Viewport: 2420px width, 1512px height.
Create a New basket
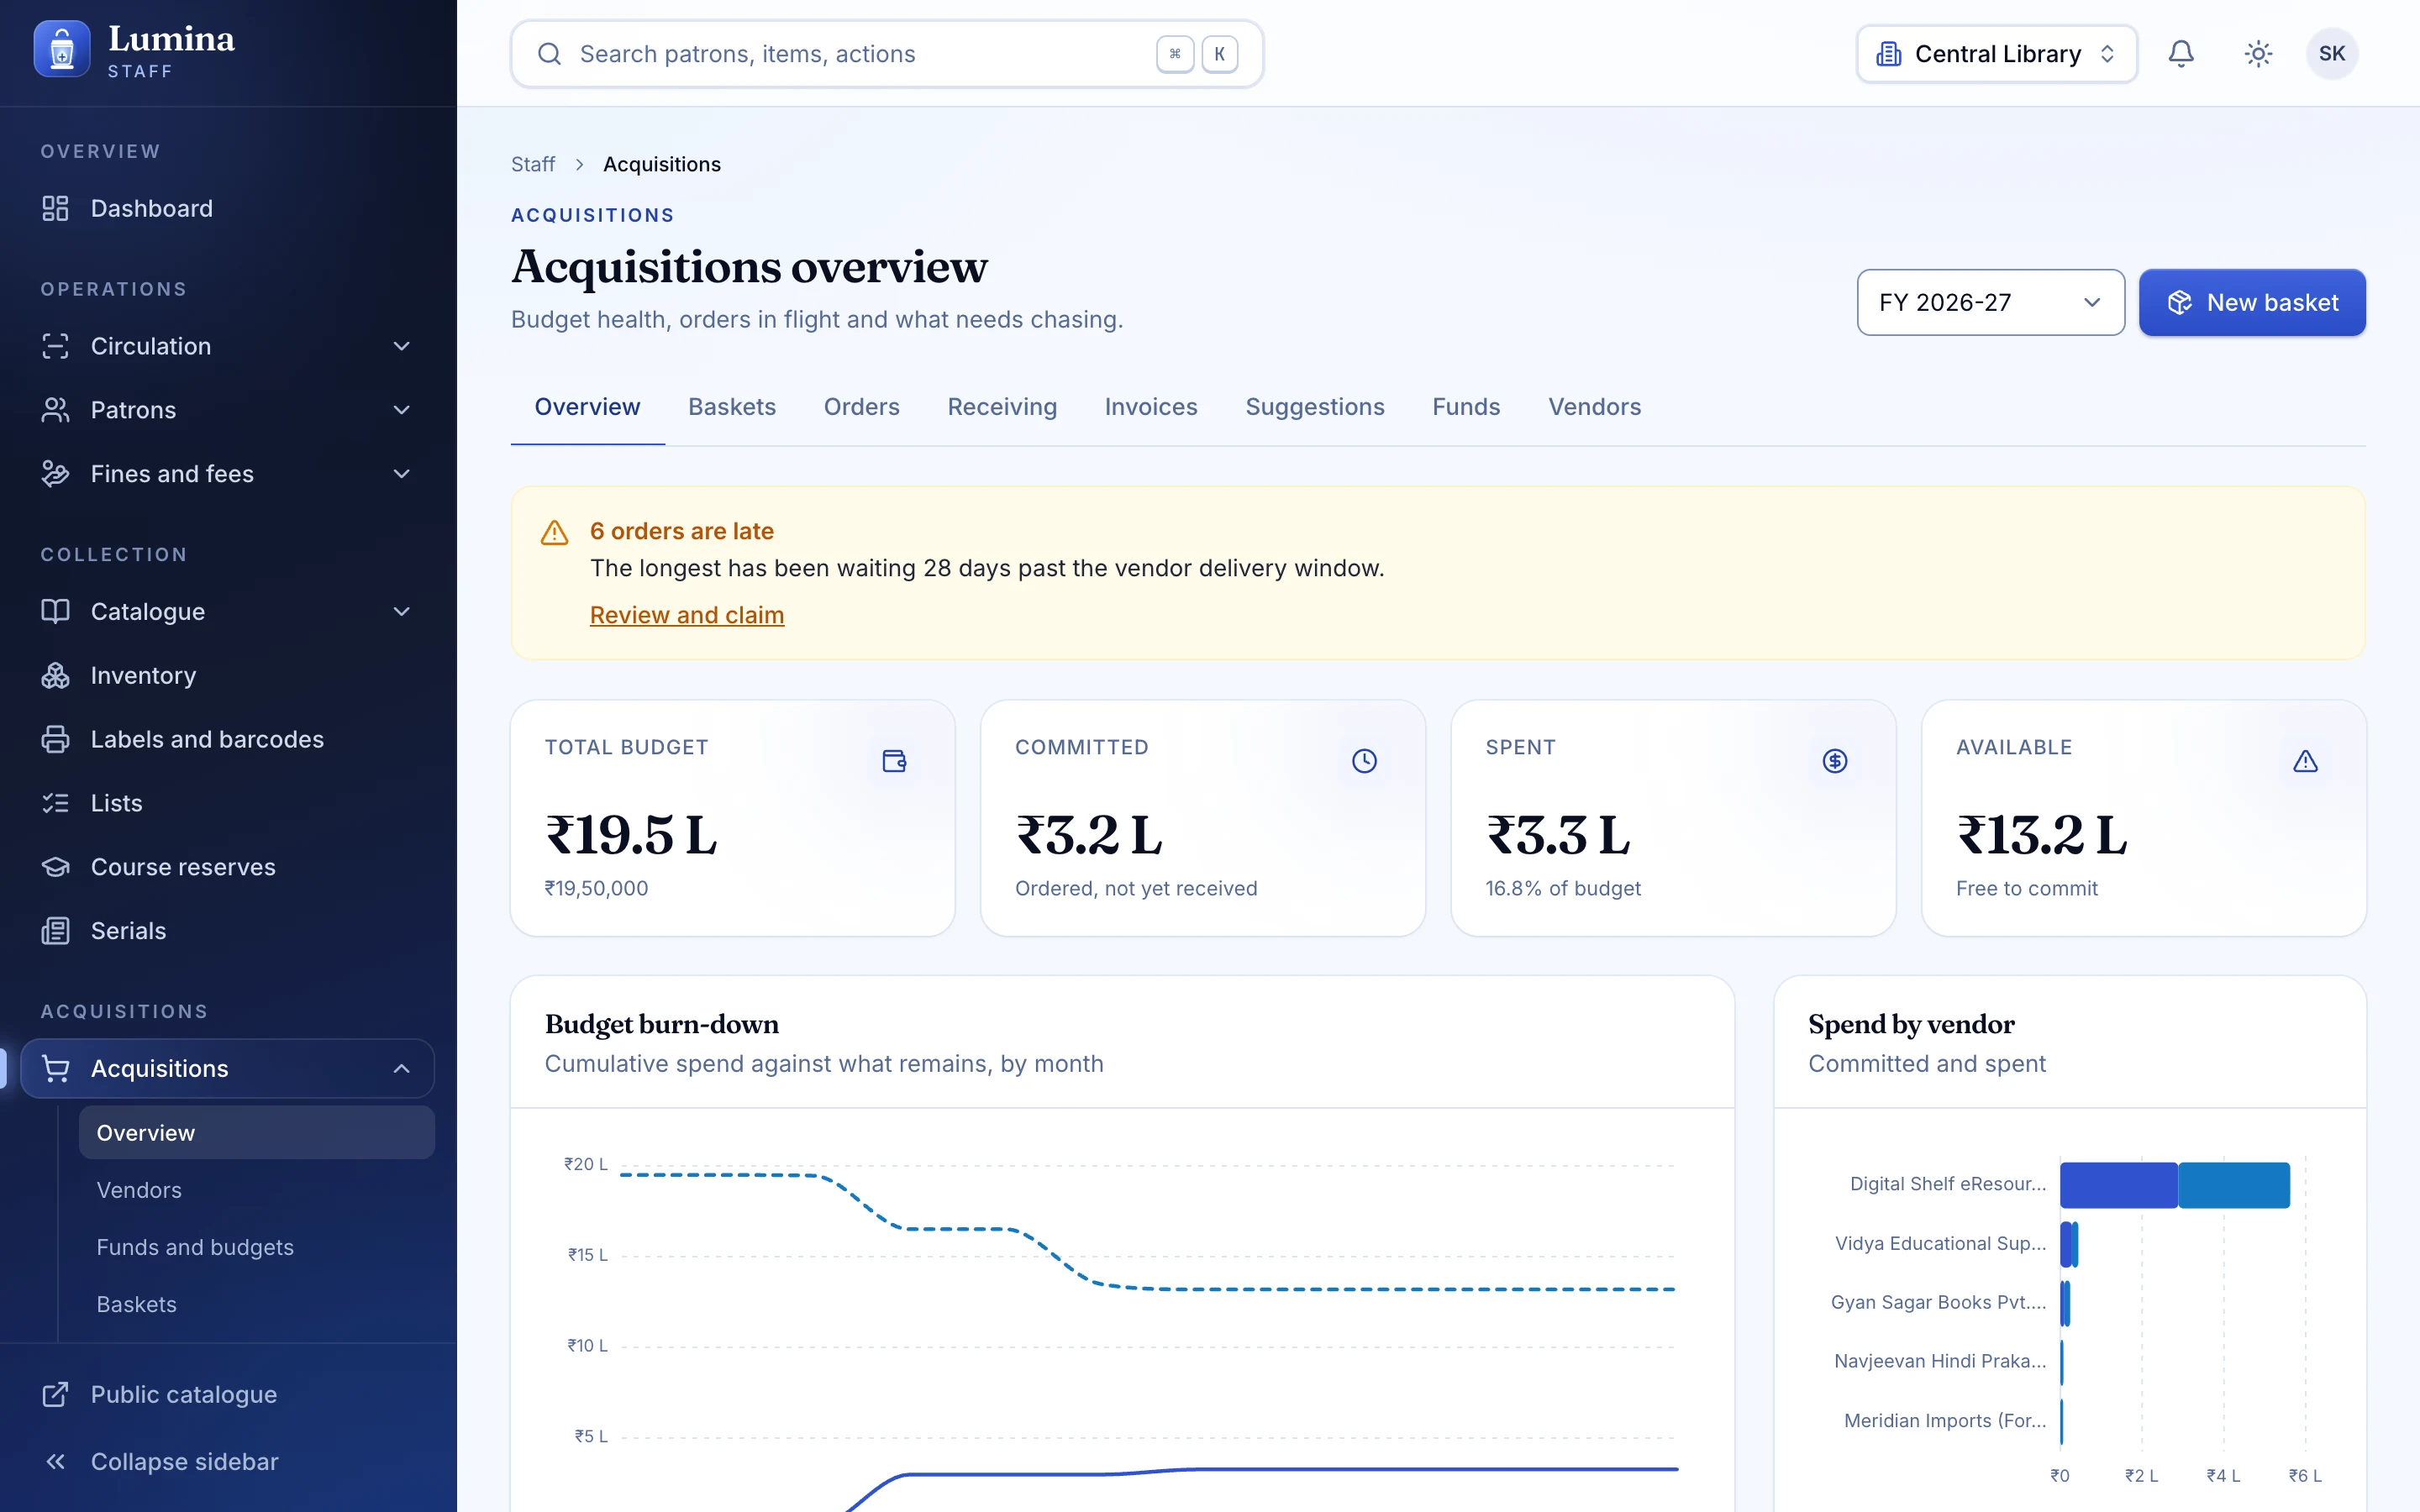(x=2252, y=302)
